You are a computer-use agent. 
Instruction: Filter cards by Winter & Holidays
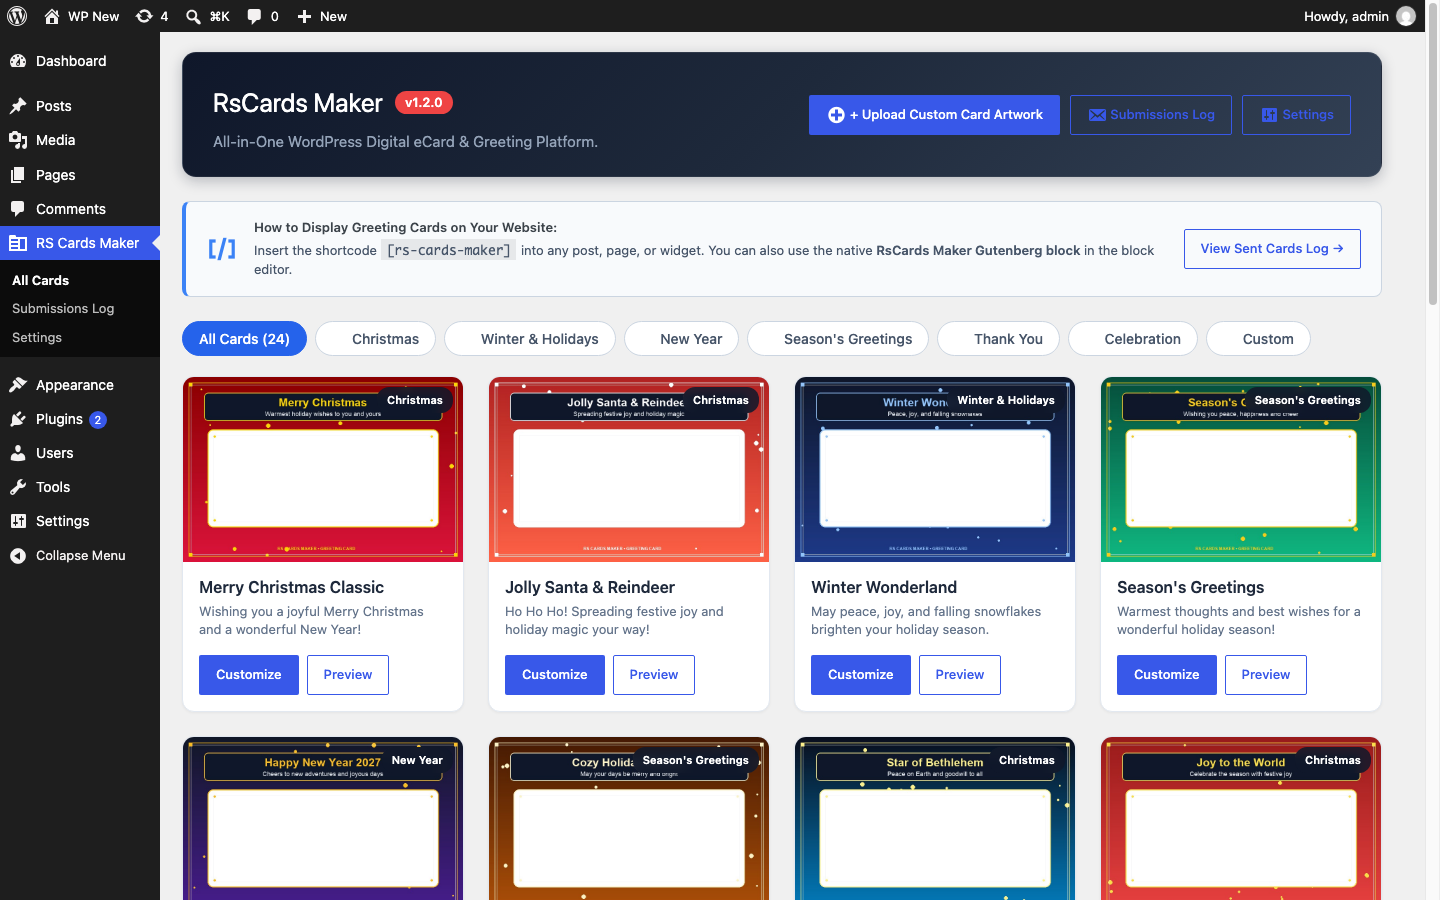[x=530, y=339]
